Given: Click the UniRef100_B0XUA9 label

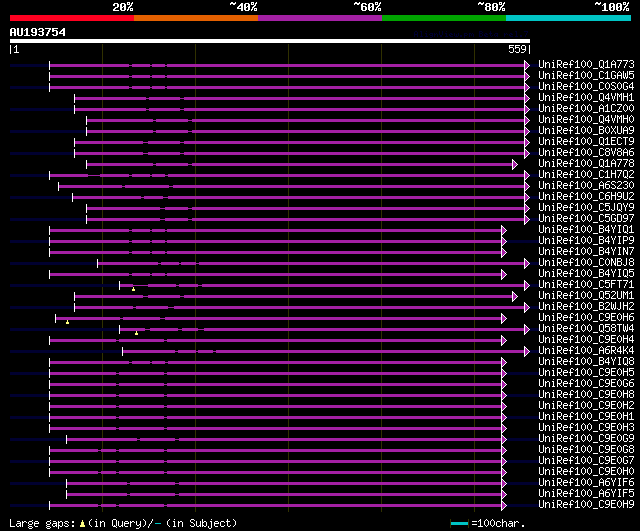Looking at the screenshot, I should (x=586, y=131).
